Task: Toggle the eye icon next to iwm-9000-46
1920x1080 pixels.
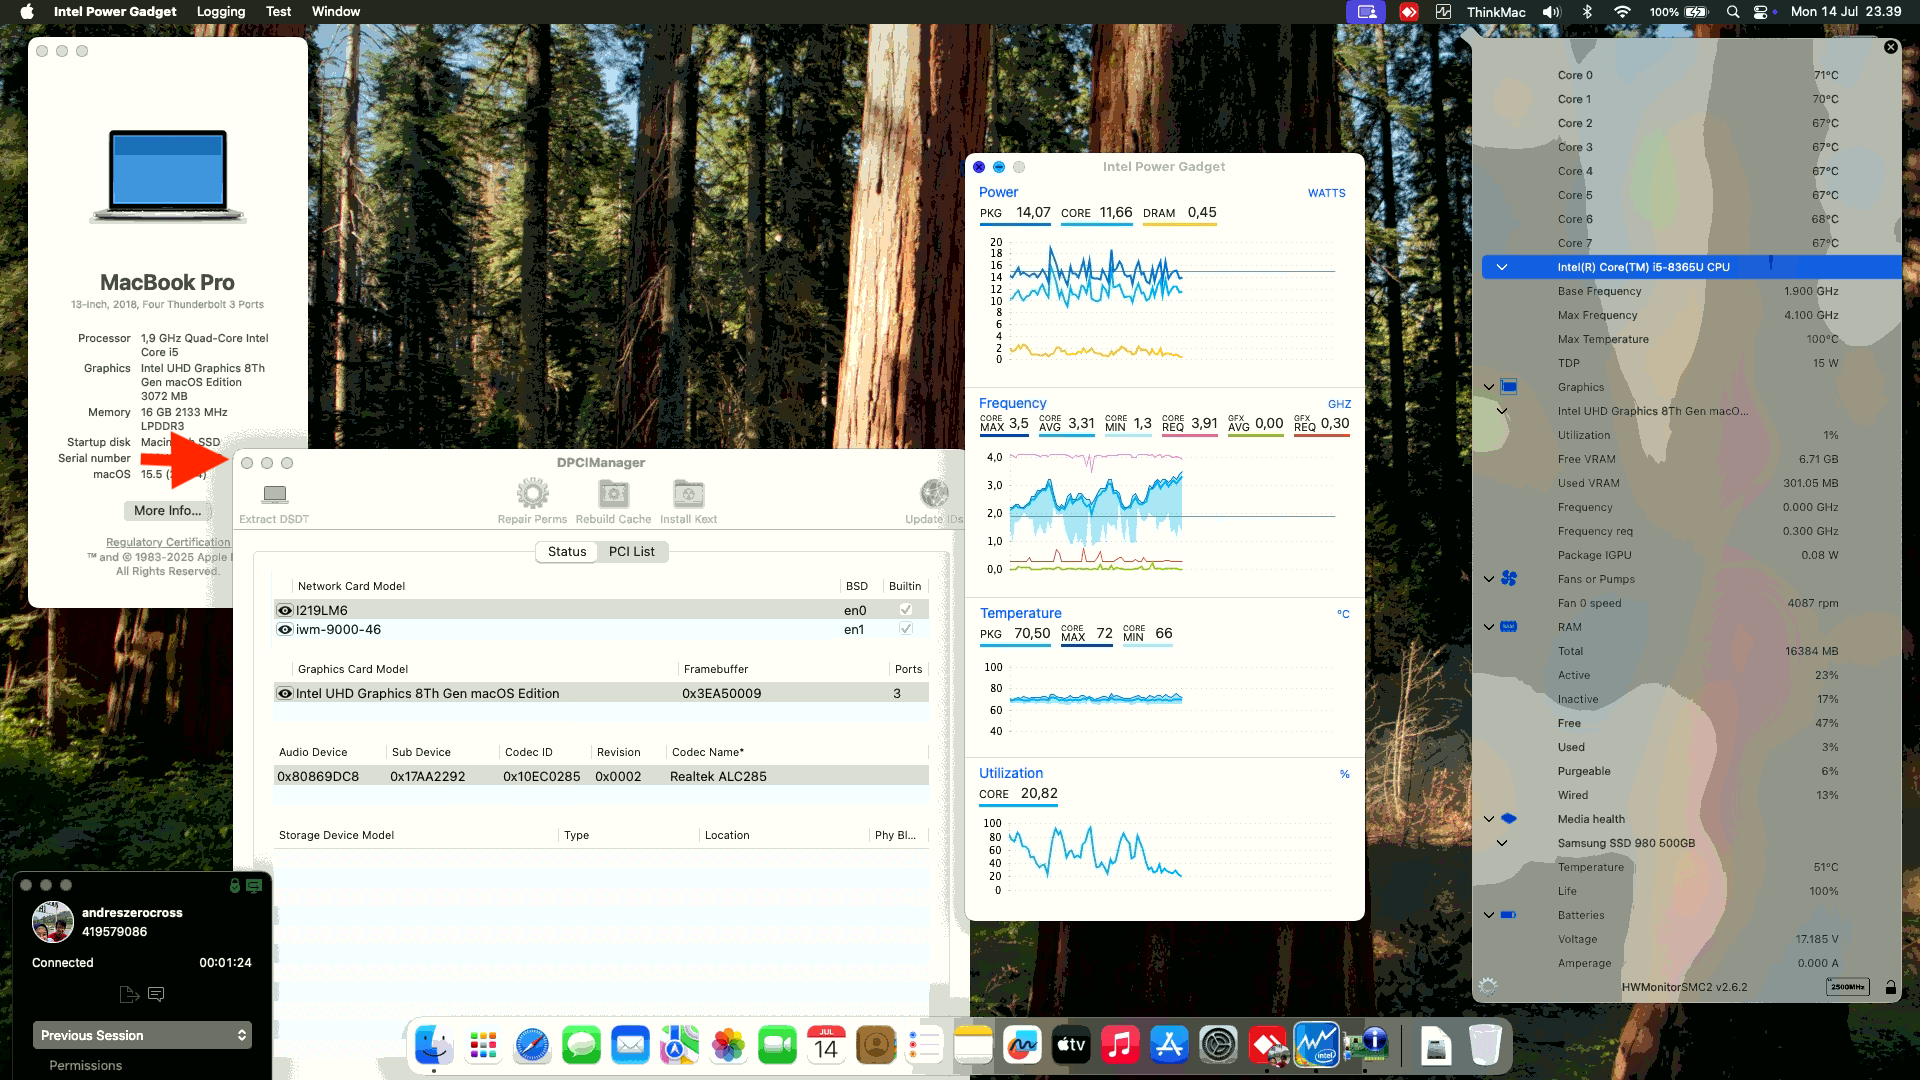Action: click(x=285, y=629)
